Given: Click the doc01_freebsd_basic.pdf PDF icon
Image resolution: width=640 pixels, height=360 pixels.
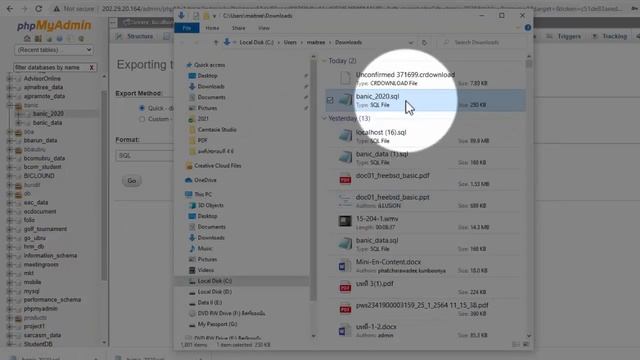Looking at the screenshot, I should click(345, 179).
